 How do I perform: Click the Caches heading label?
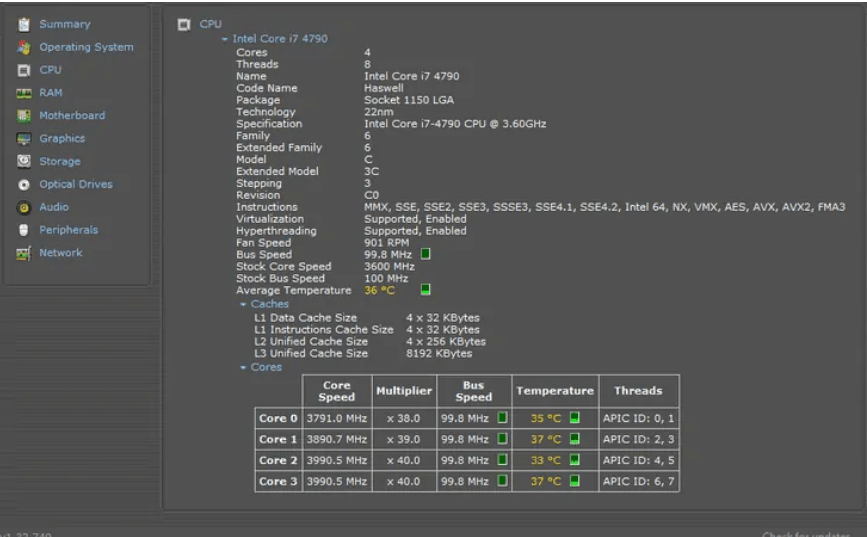click(269, 304)
